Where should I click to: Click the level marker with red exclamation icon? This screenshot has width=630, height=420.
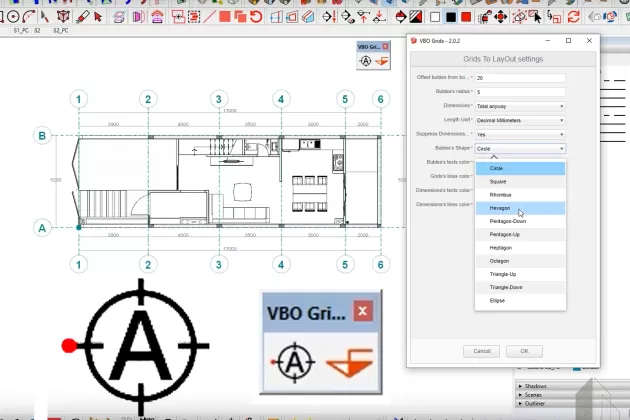[329, 17]
